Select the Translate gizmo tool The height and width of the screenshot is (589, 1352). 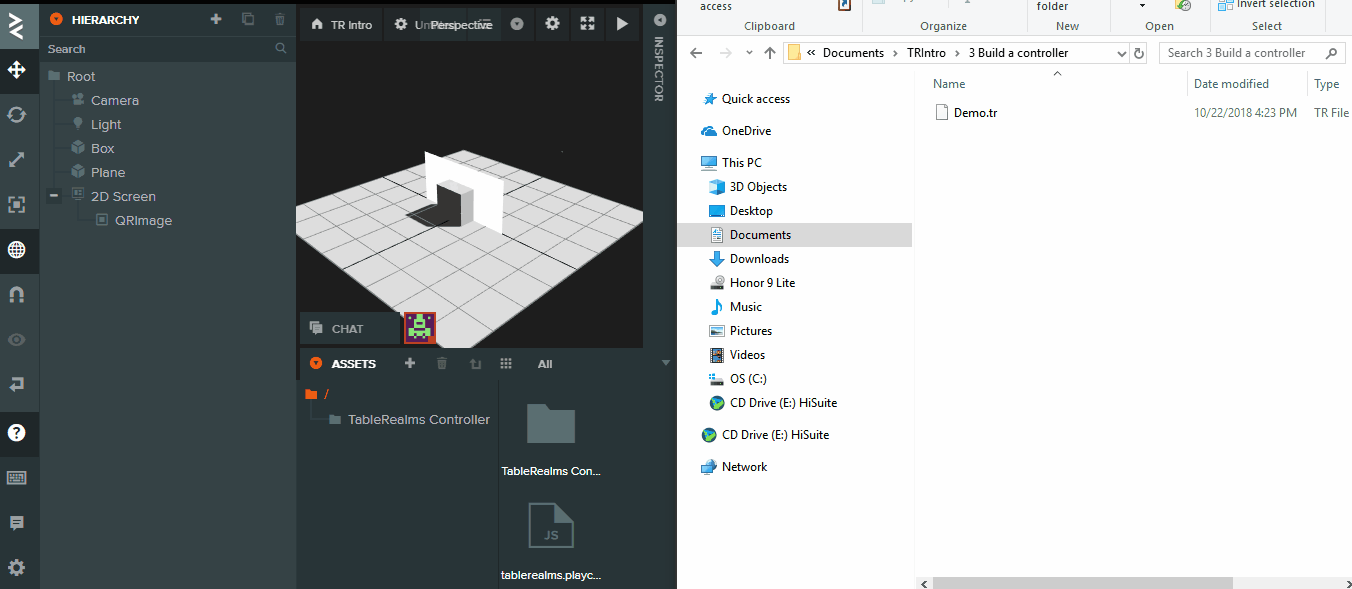(17, 69)
